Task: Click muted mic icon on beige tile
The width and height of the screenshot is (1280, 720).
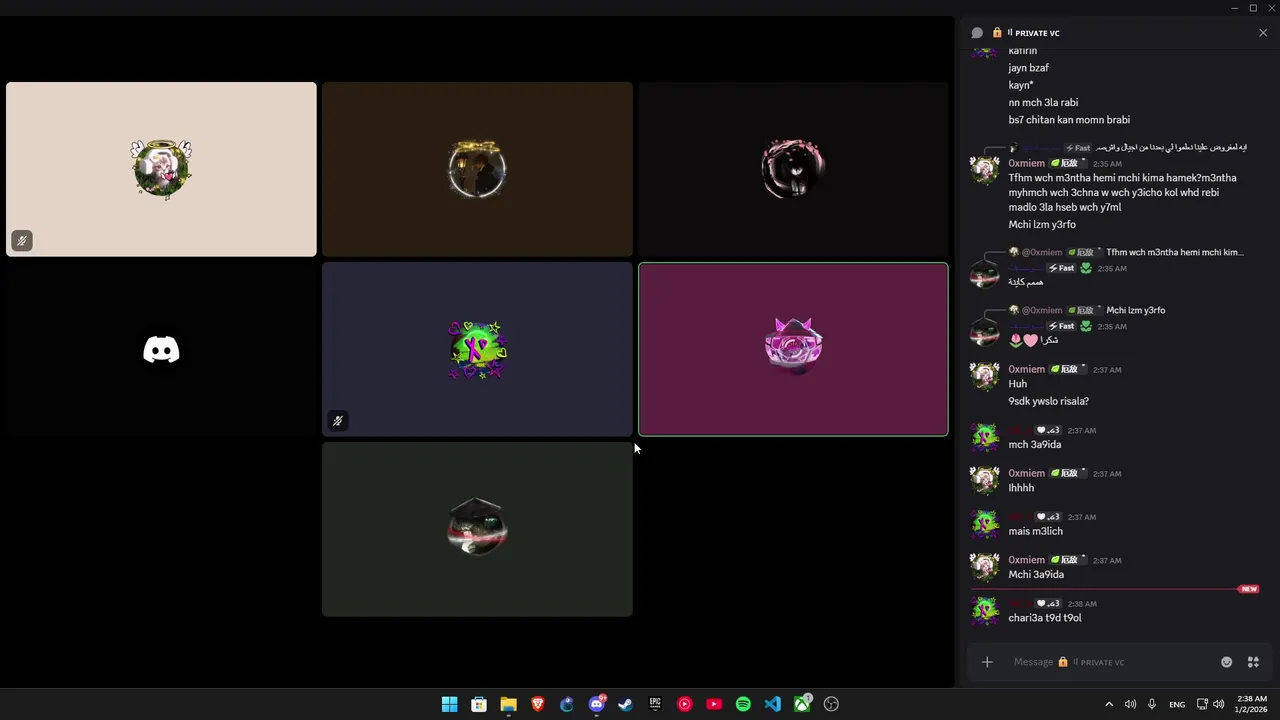Action: pyautogui.click(x=22, y=241)
